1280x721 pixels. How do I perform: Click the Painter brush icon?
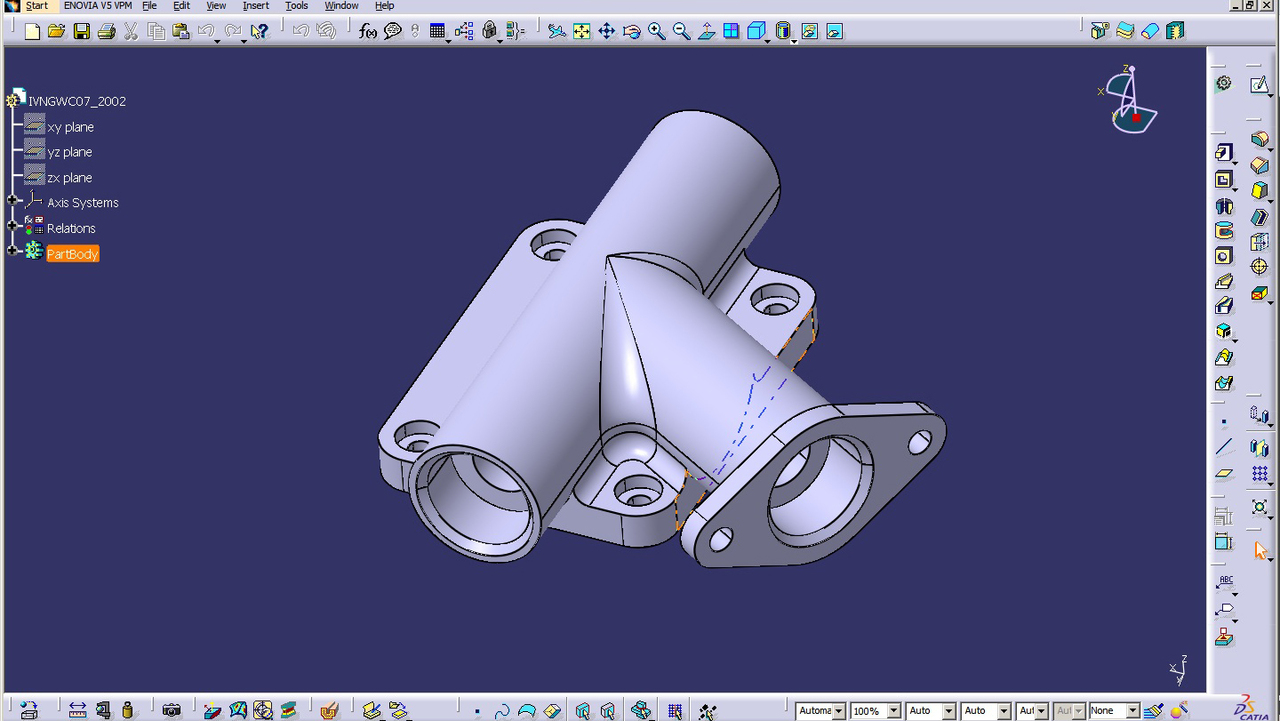tap(1152, 710)
